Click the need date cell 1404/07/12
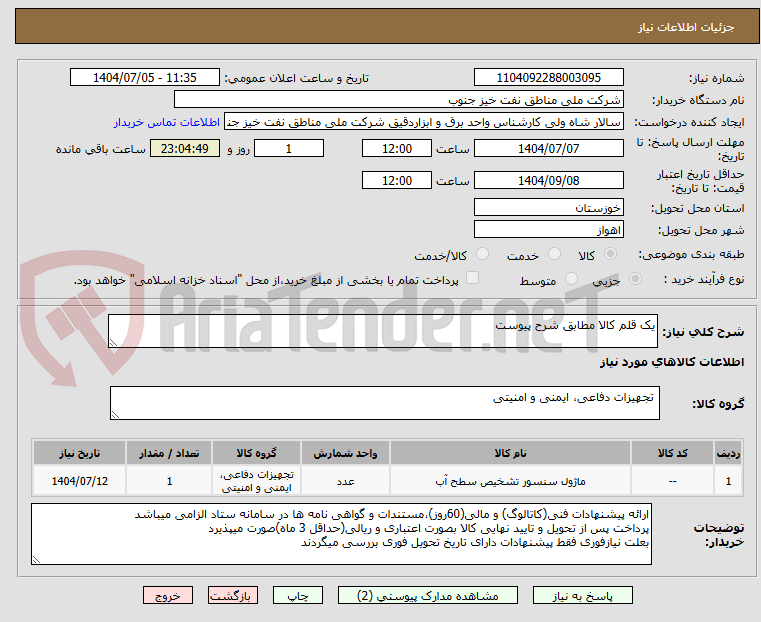The height and width of the screenshot is (622, 761). [80, 481]
